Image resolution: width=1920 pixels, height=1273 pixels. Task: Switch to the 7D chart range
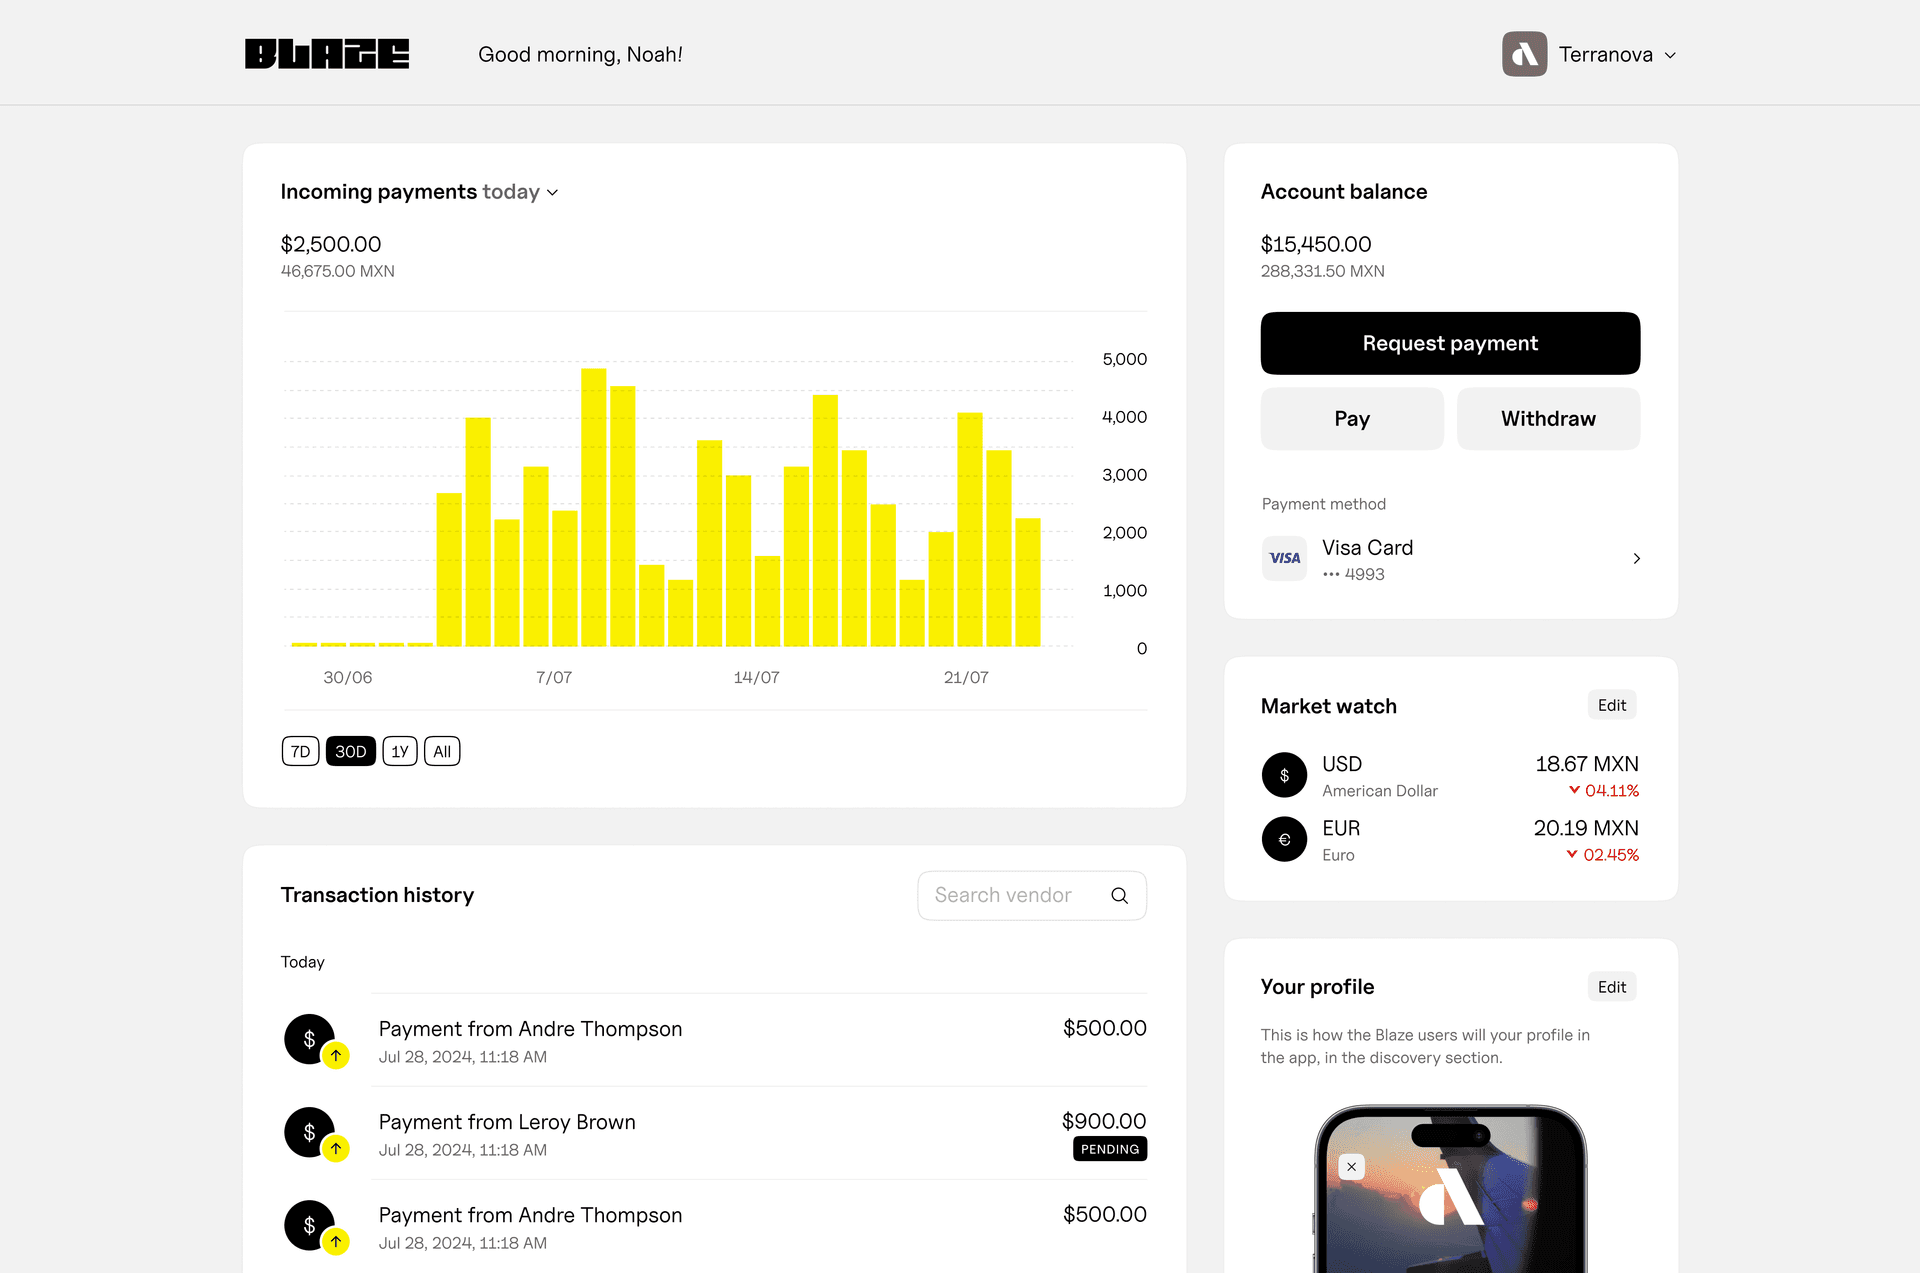click(300, 751)
